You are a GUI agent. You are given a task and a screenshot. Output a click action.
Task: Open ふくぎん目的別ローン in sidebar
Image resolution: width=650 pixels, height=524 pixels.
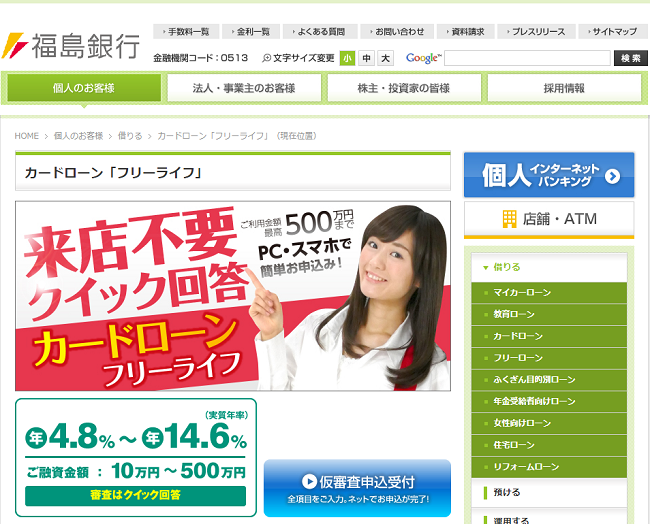click(x=549, y=380)
